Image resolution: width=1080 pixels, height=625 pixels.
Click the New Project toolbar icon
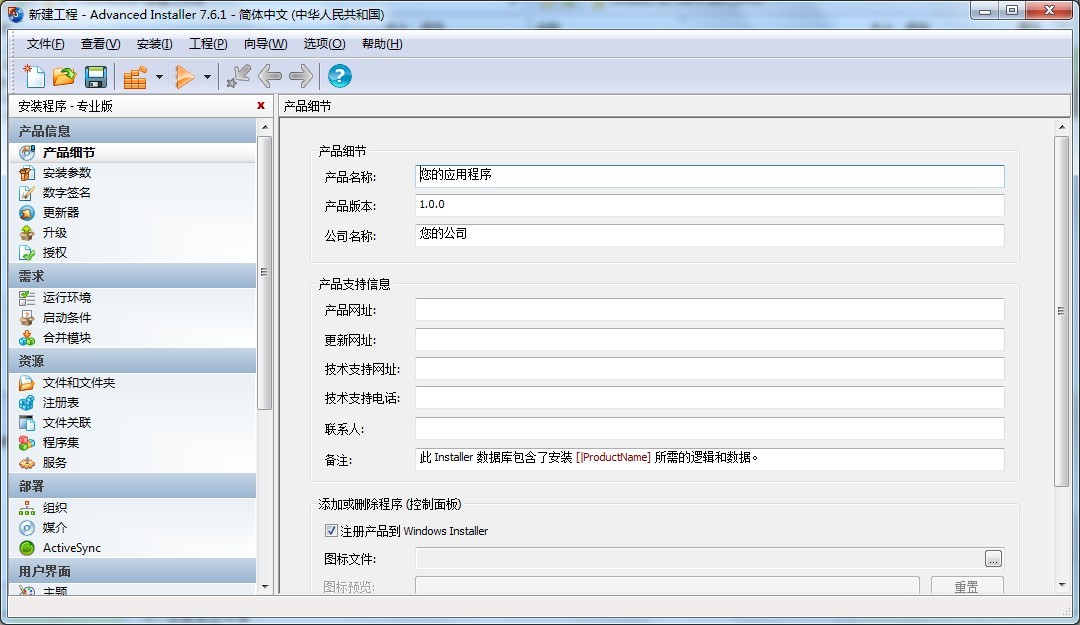[x=35, y=76]
